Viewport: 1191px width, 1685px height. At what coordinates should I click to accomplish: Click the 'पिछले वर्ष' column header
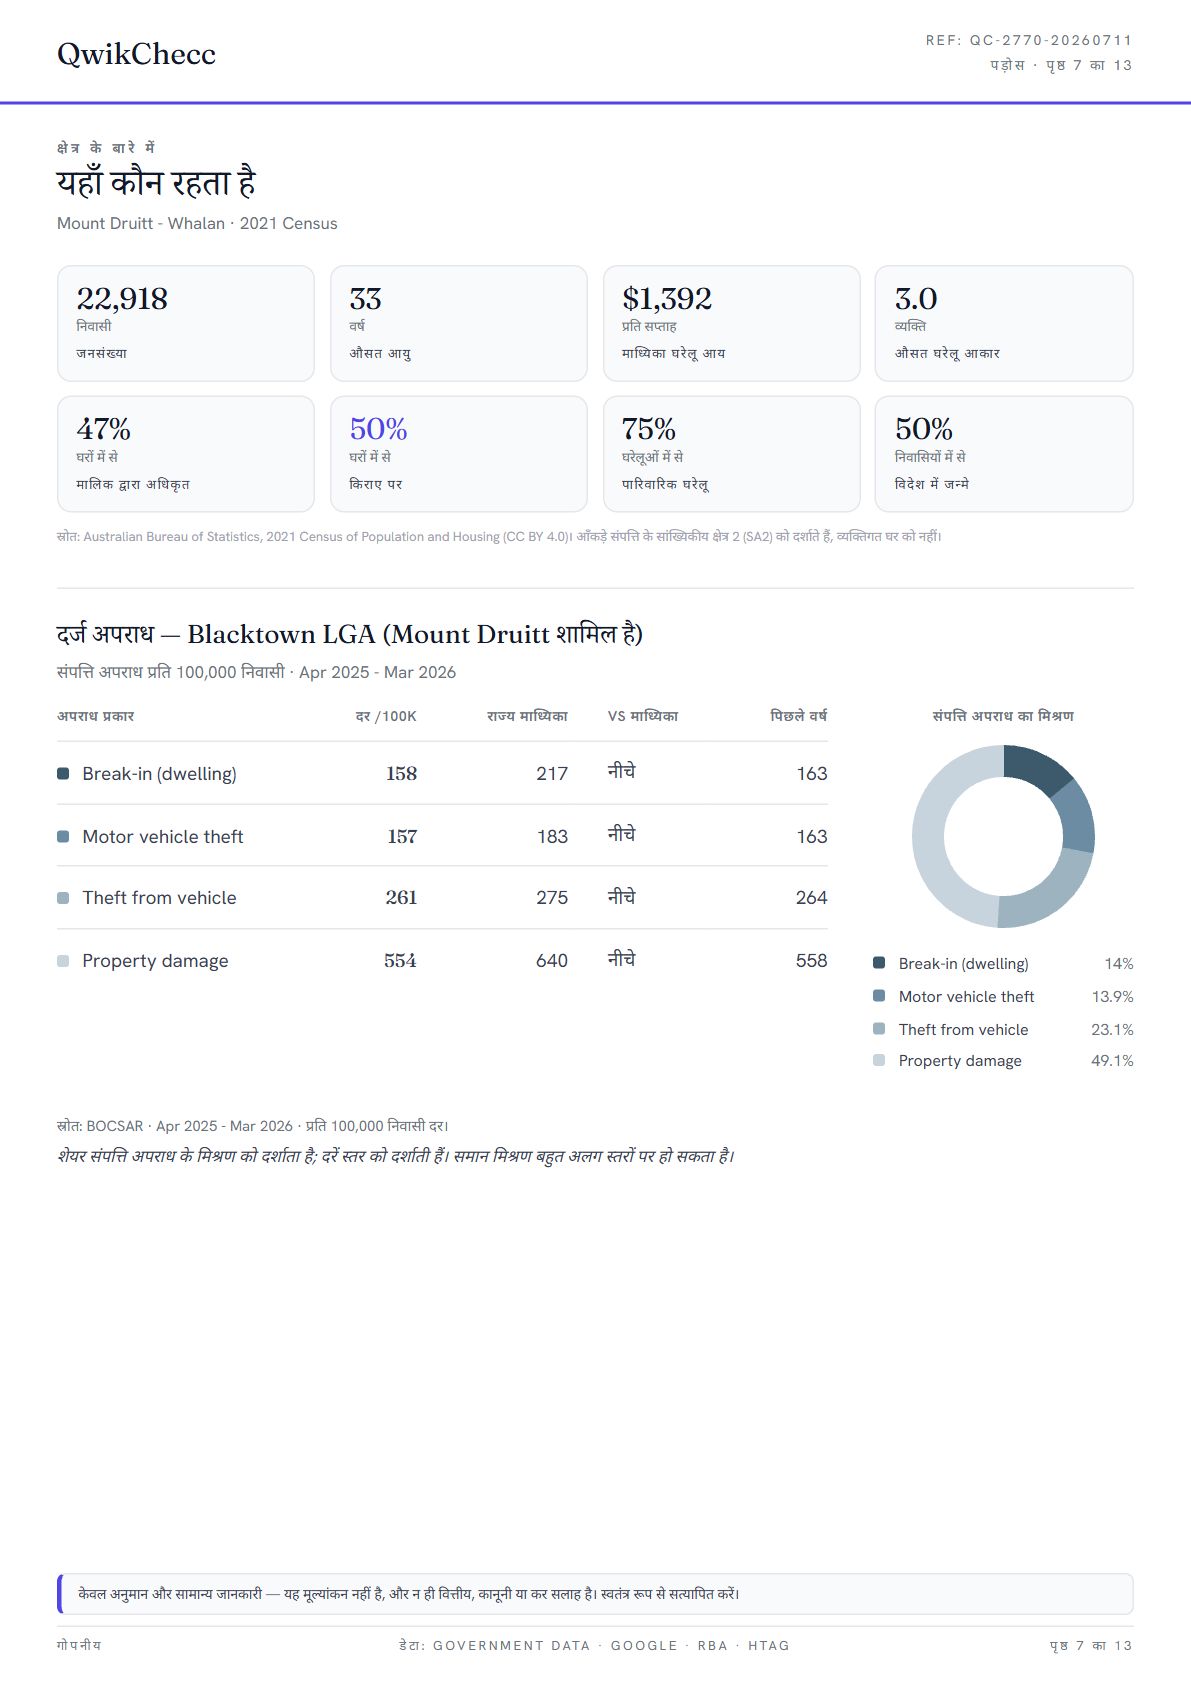(x=798, y=716)
